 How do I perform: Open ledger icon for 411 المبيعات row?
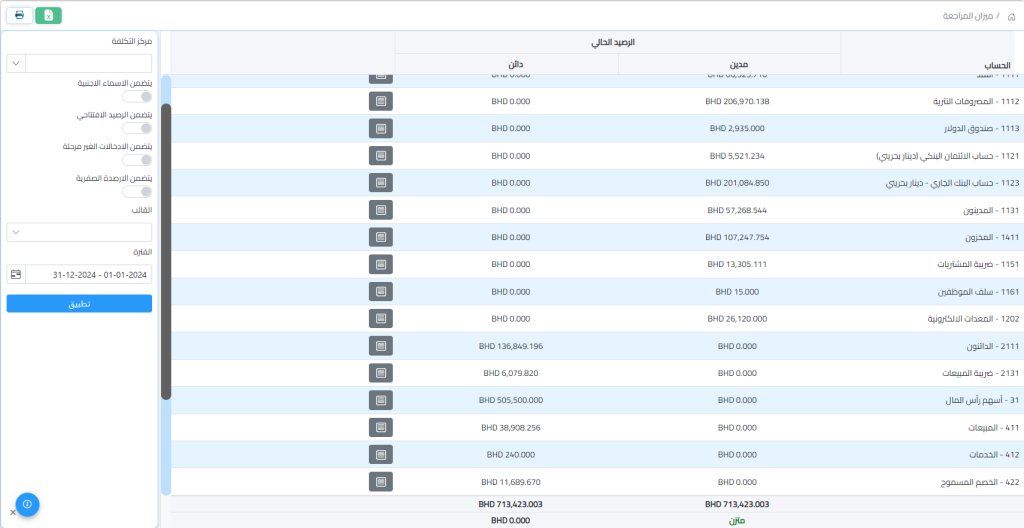(380, 427)
